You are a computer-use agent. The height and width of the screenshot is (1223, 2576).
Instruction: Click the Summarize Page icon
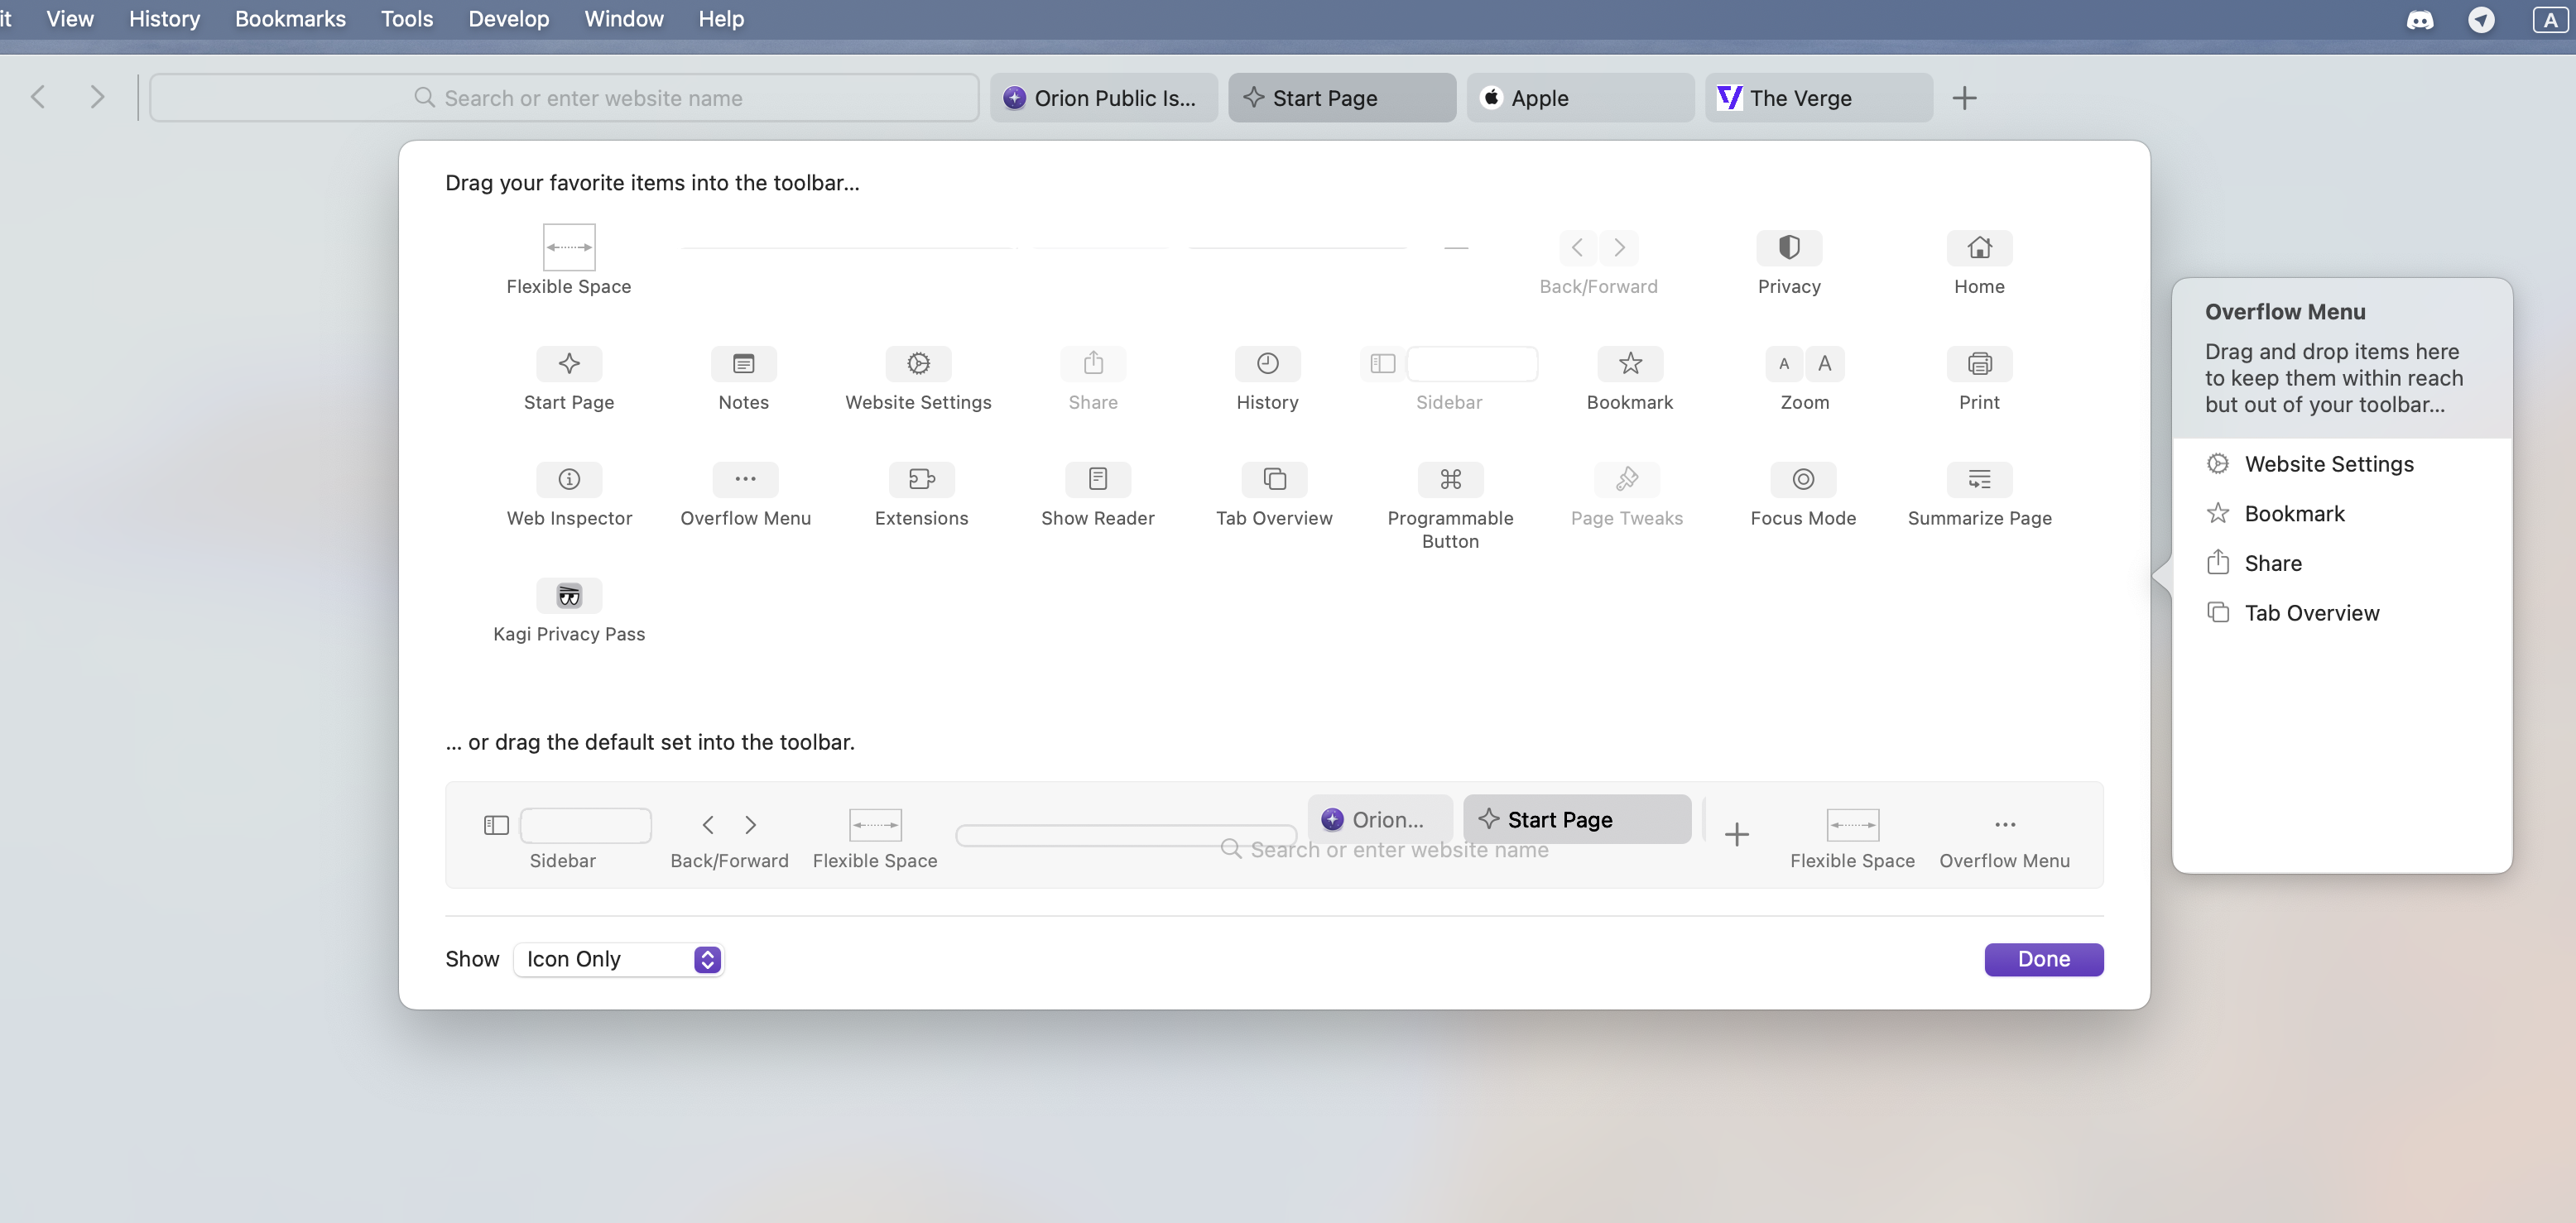click(x=1979, y=479)
